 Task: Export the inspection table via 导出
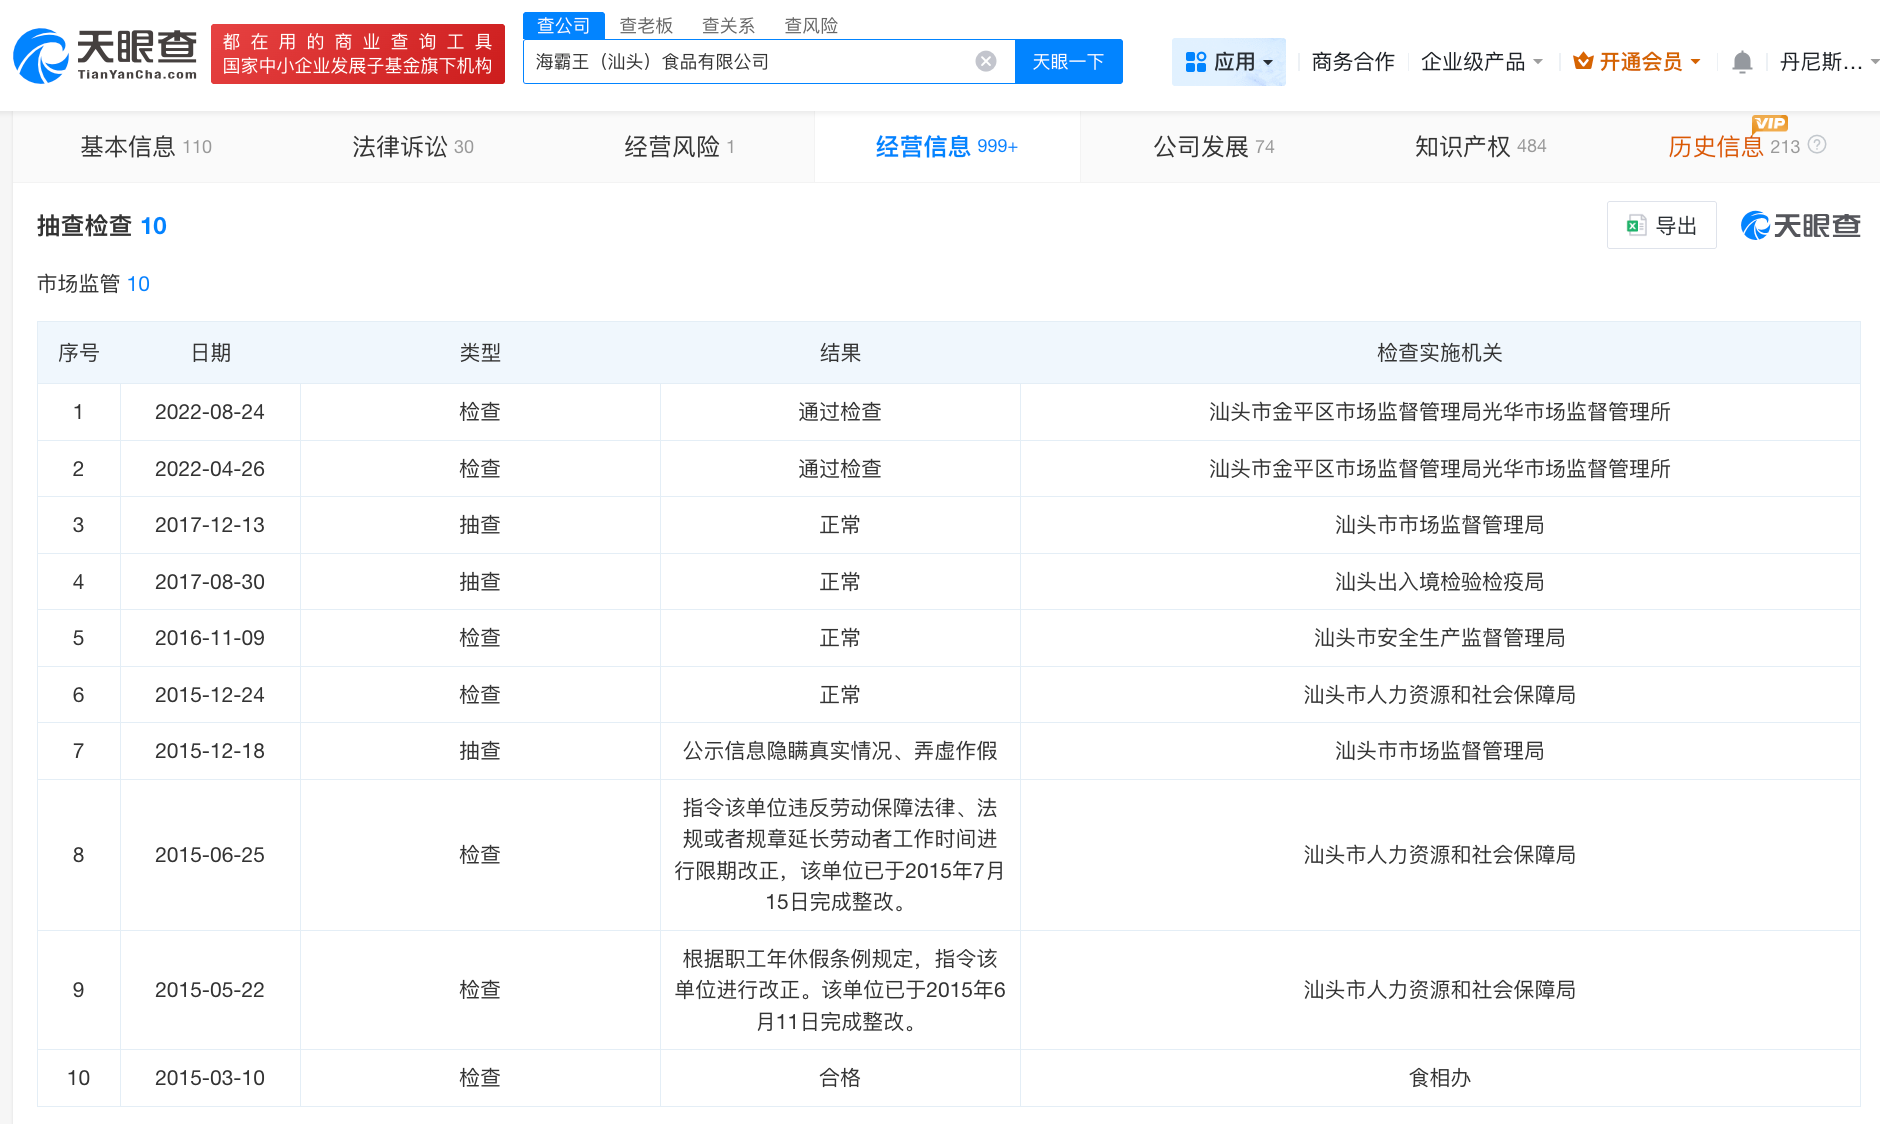[1662, 226]
